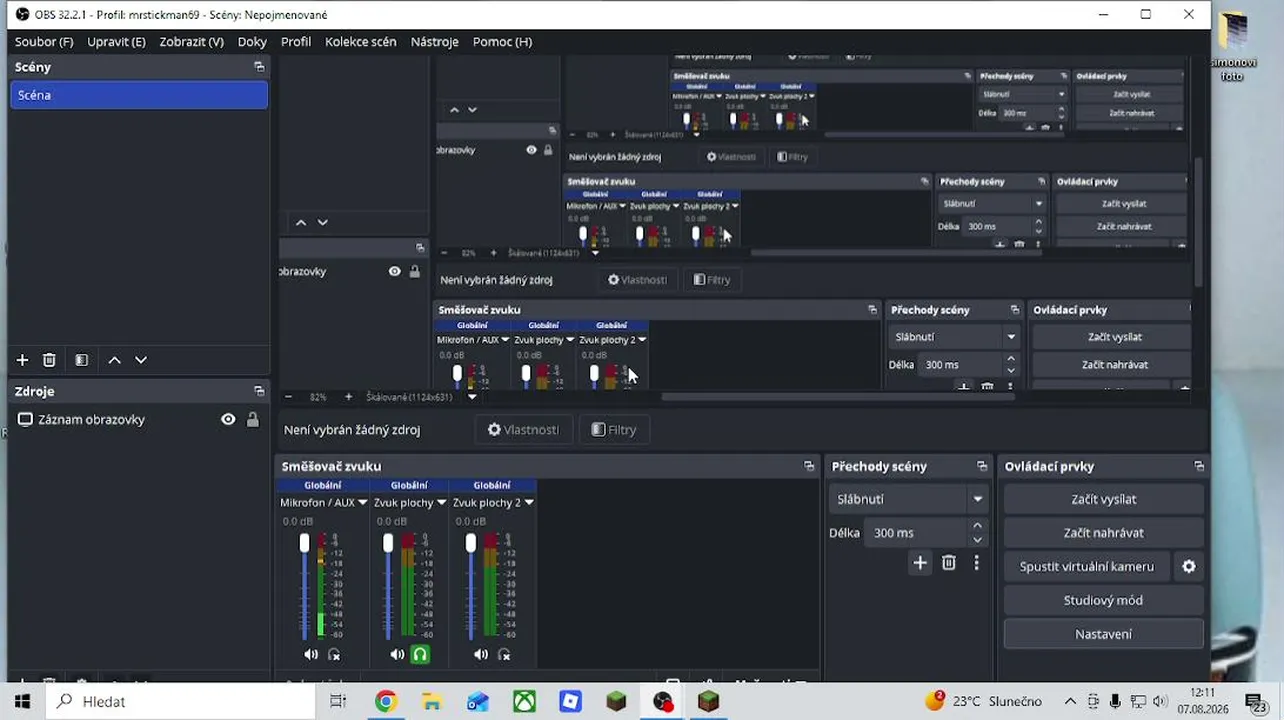The height and width of the screenshot is (720, 1284).
Task: Move scene down with arrow icon
Action: click(x=141, y=360)
